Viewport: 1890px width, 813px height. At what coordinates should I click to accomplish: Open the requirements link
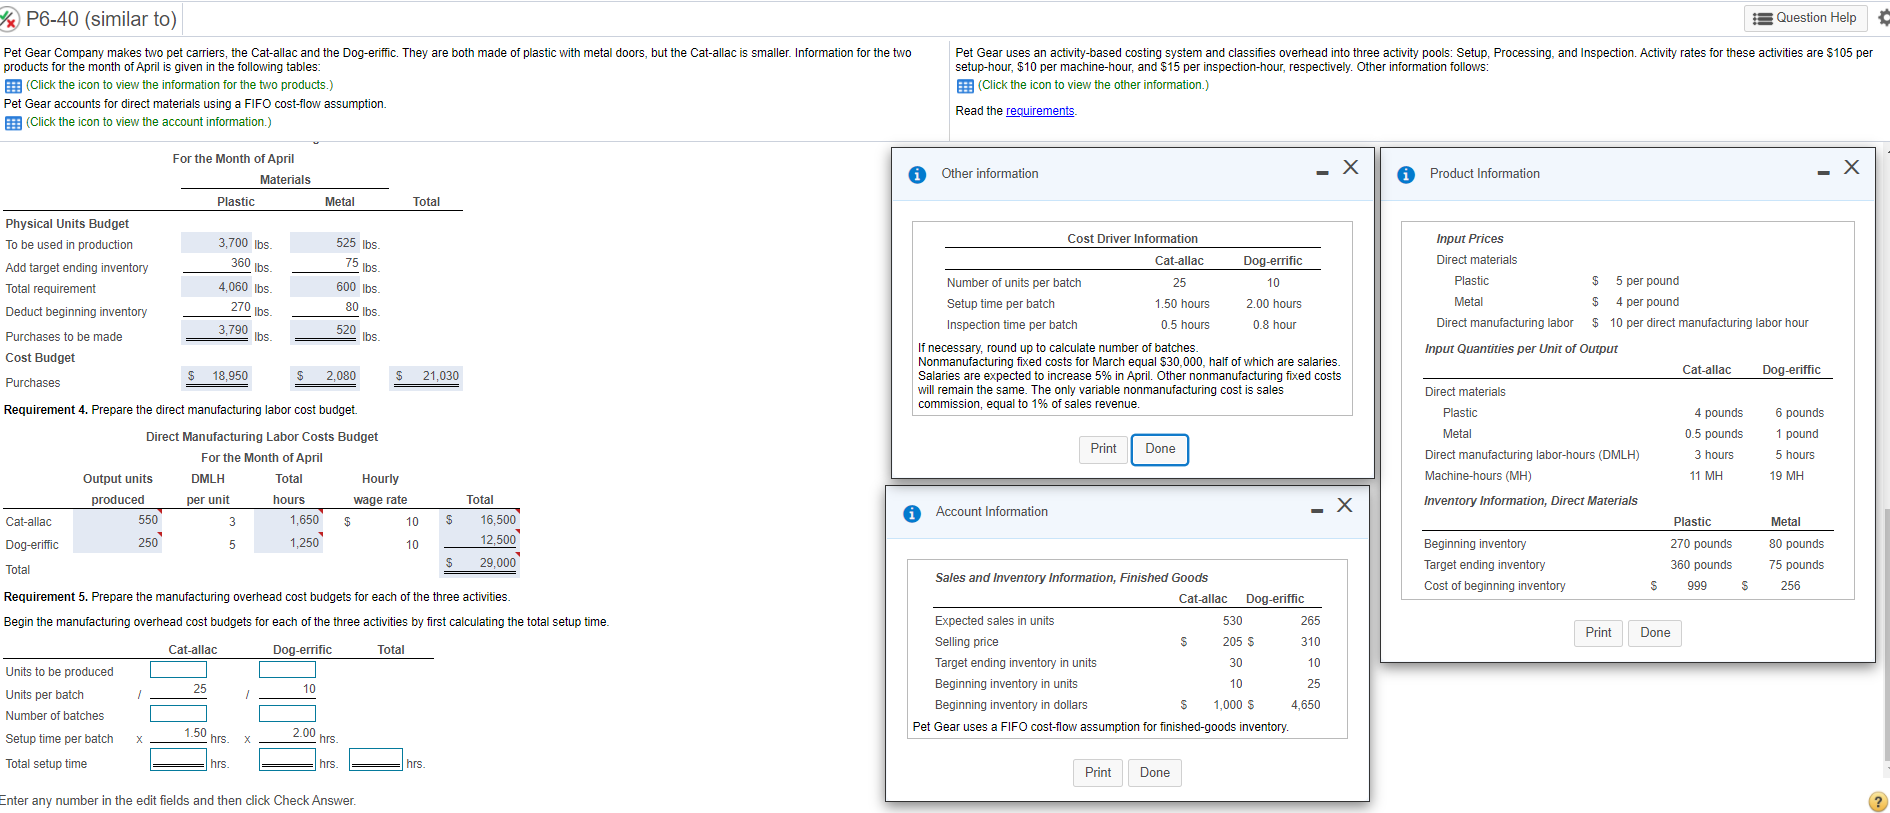tap(1040, 111)
